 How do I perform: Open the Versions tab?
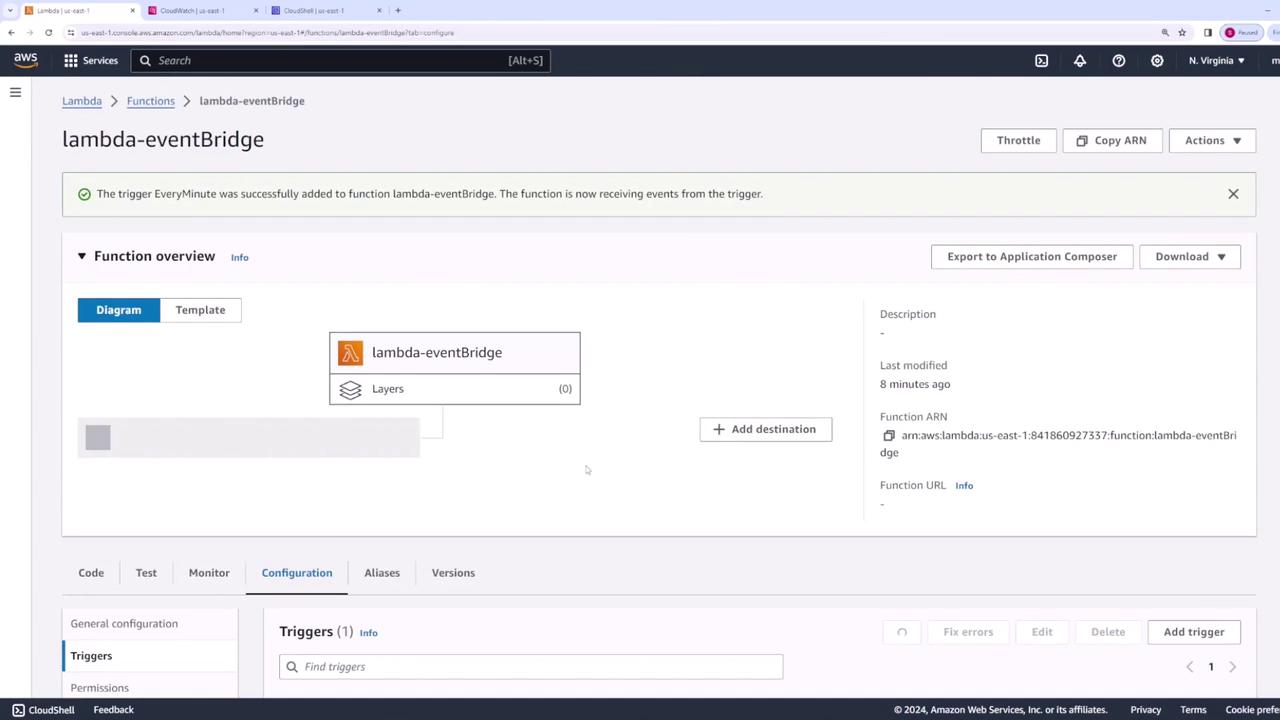pos(453,573)
